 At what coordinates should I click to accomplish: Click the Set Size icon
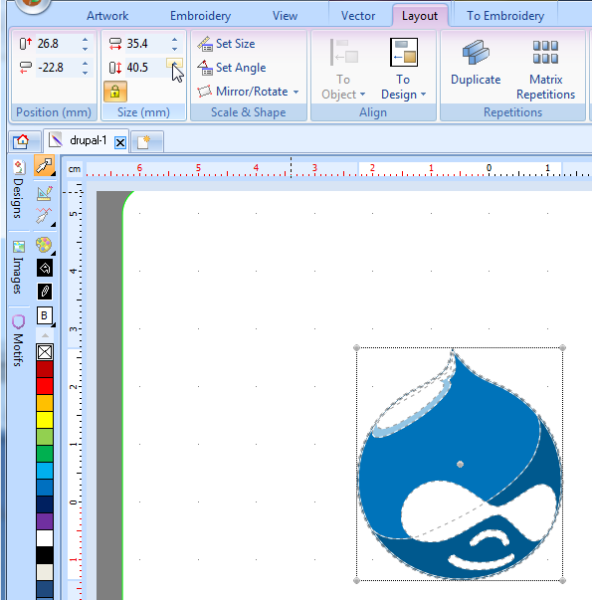pyautogui.click(x=205, y=44)
